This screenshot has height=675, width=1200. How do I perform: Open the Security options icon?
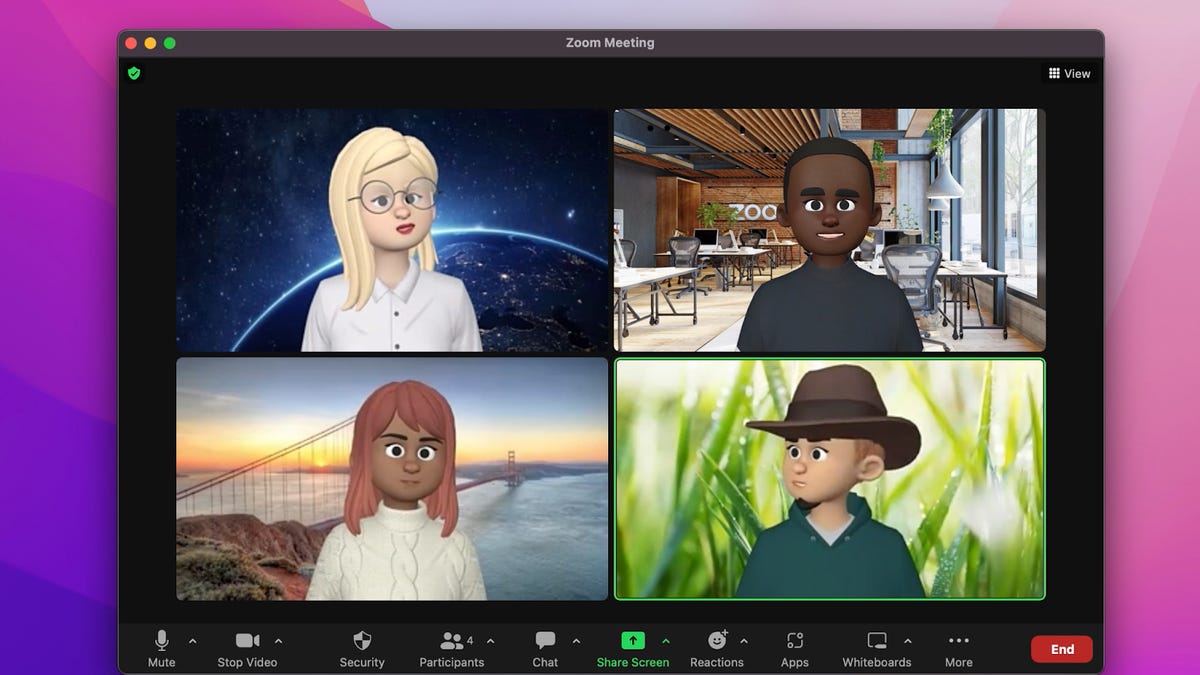[361, 641]
